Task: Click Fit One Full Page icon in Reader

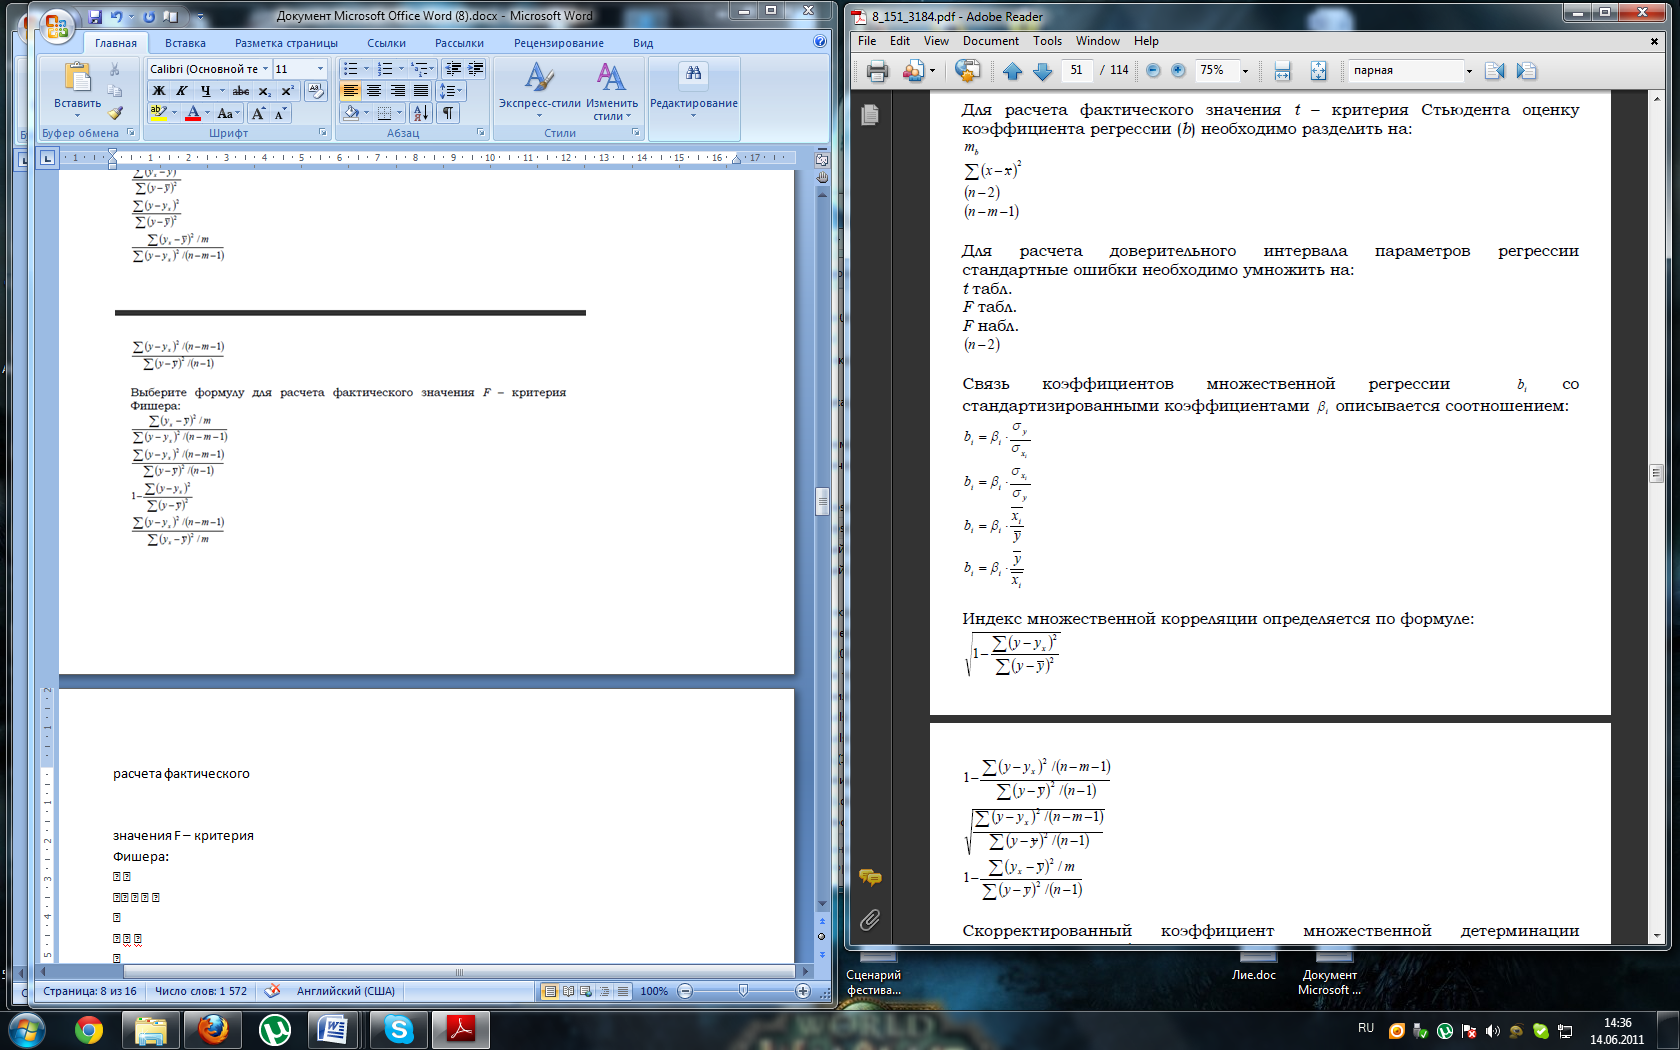Action: point(1318,71)
